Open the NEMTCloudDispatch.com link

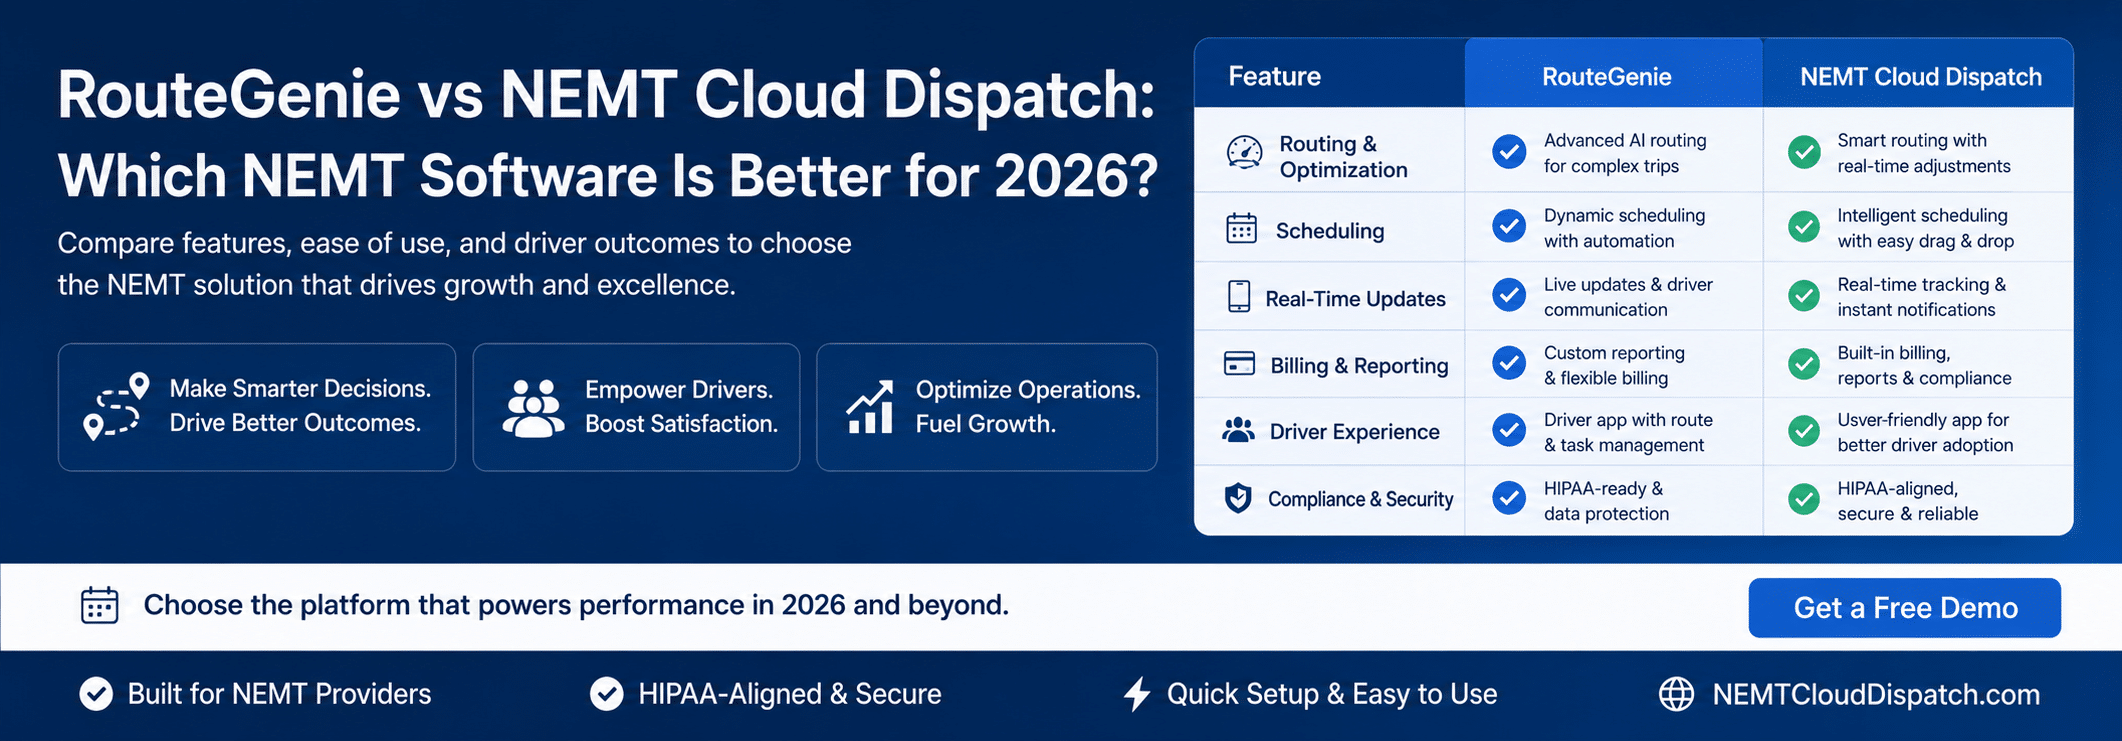[1876, 694]
